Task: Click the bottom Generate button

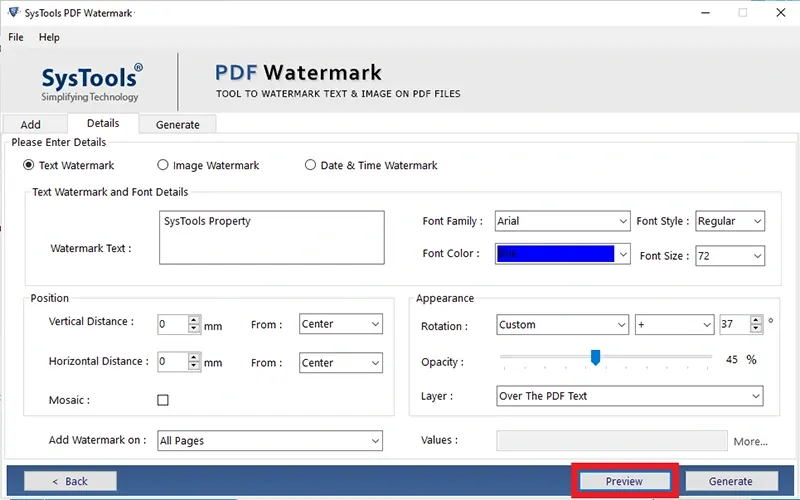Action: coord(731,481)
